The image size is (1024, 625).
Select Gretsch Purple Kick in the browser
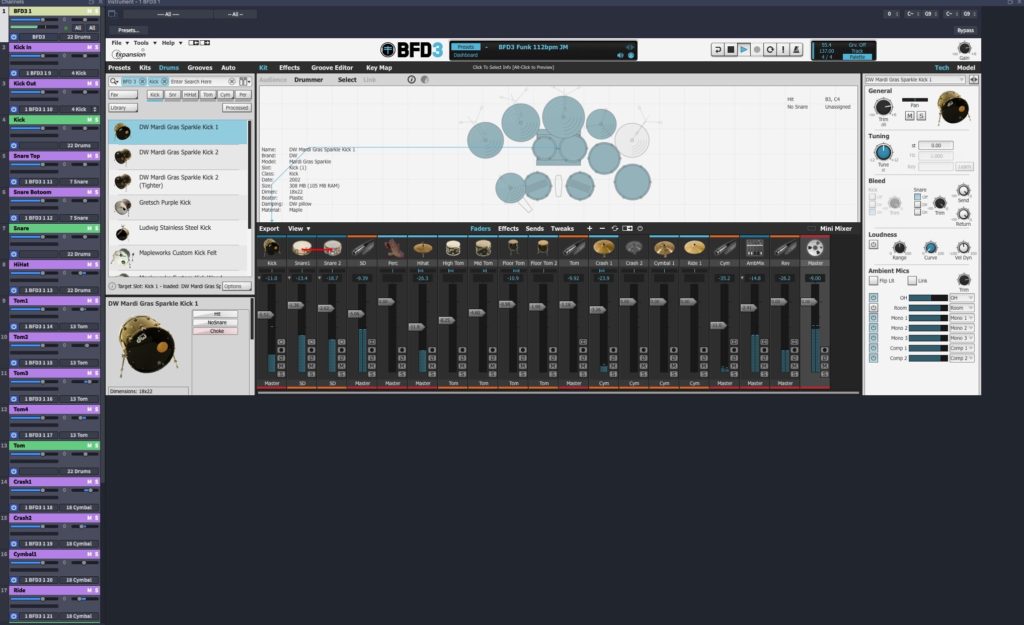point(178,207)
